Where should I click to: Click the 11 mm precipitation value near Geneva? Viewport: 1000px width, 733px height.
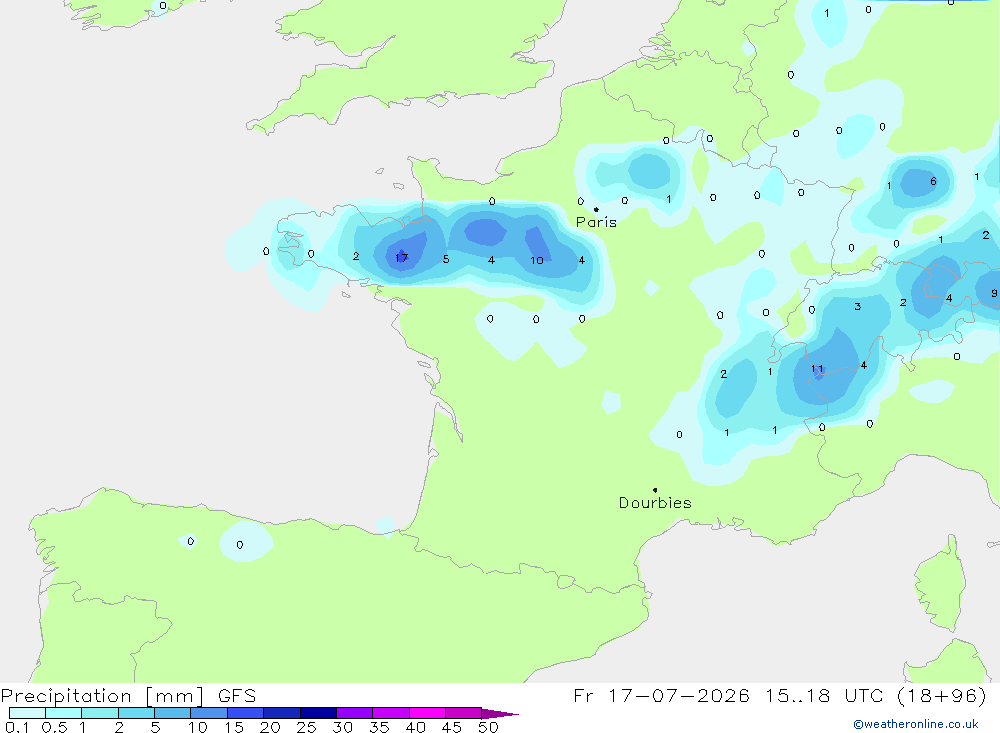817,369
